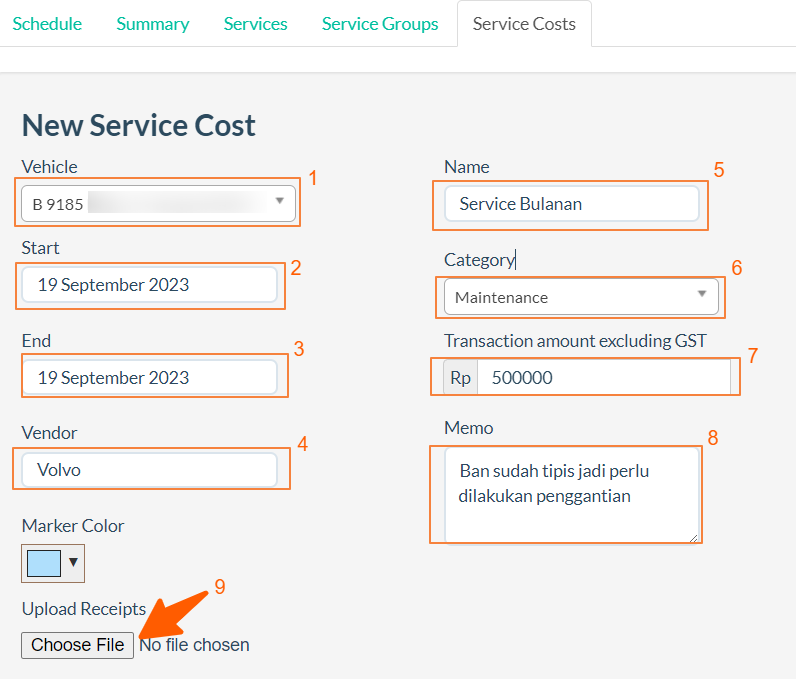Click the No file chosen text

point(194,645)
